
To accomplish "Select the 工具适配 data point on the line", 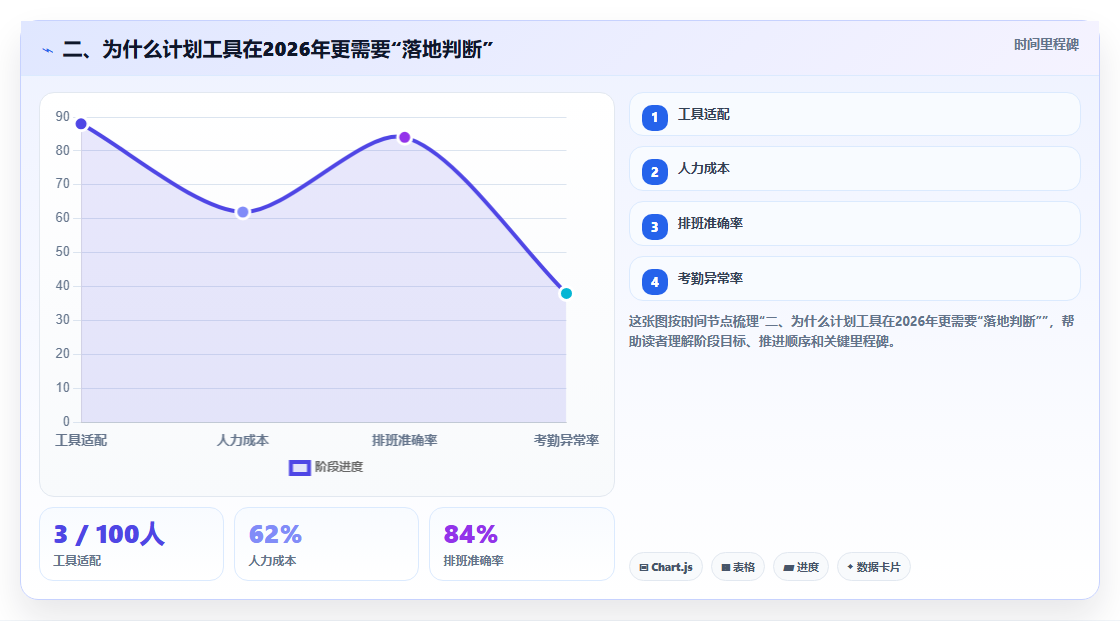I will 81,124.
